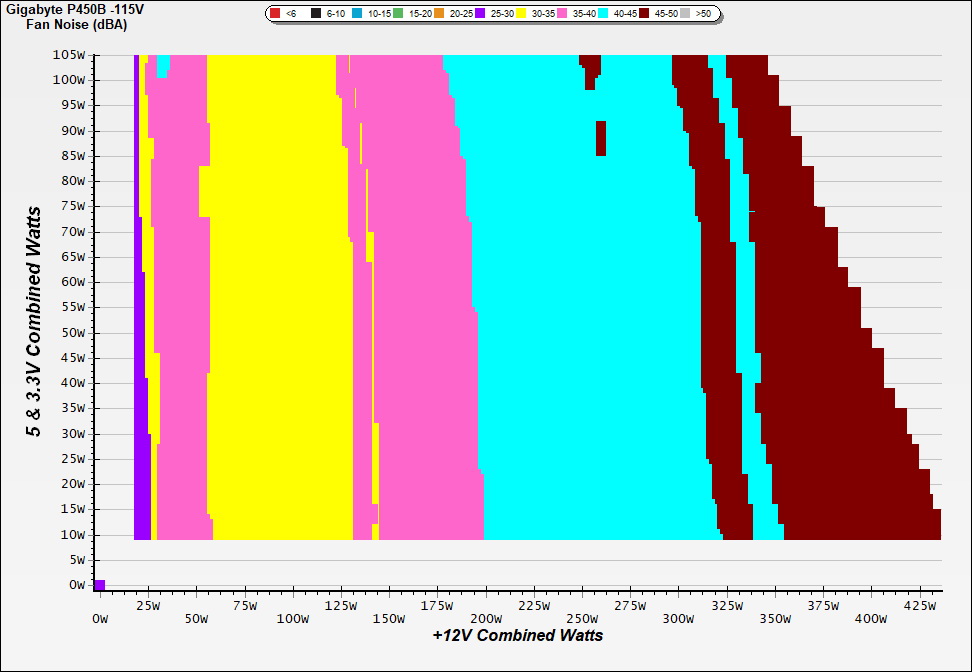
Task: Click the purple square at chart origin
Action: tap(99, 585)
